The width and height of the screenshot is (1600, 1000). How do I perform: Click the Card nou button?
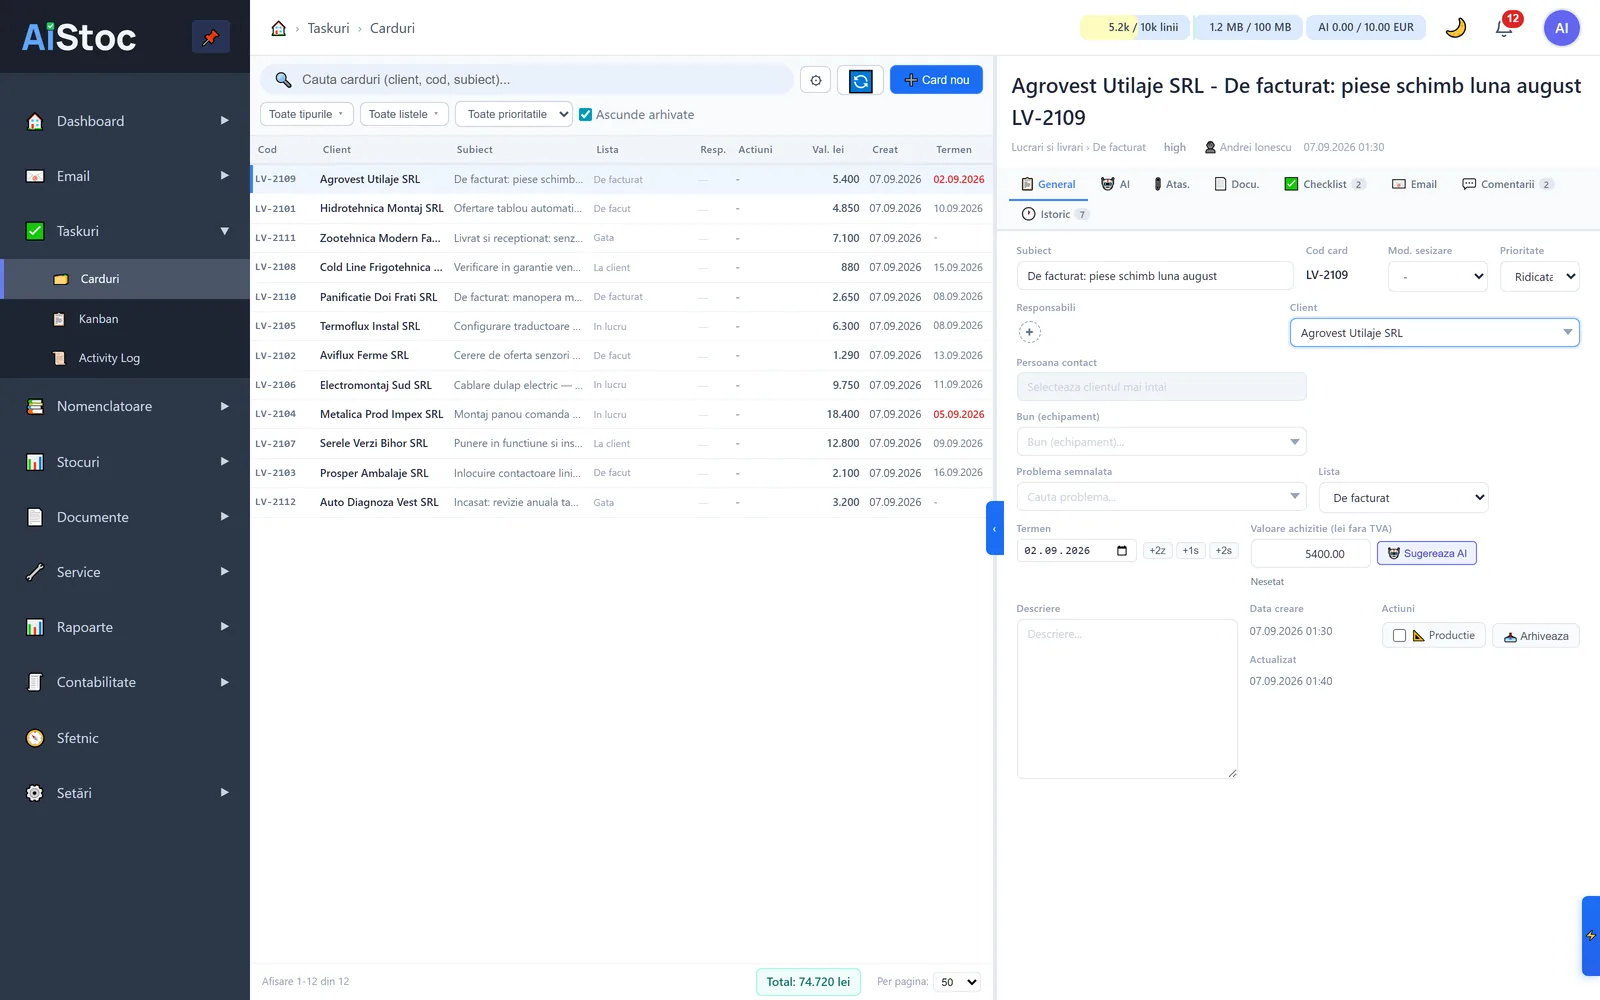tap(936, 80)
